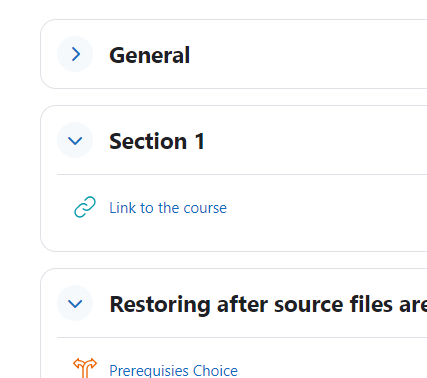Select the Section 1 heading text

pos(157,141)
